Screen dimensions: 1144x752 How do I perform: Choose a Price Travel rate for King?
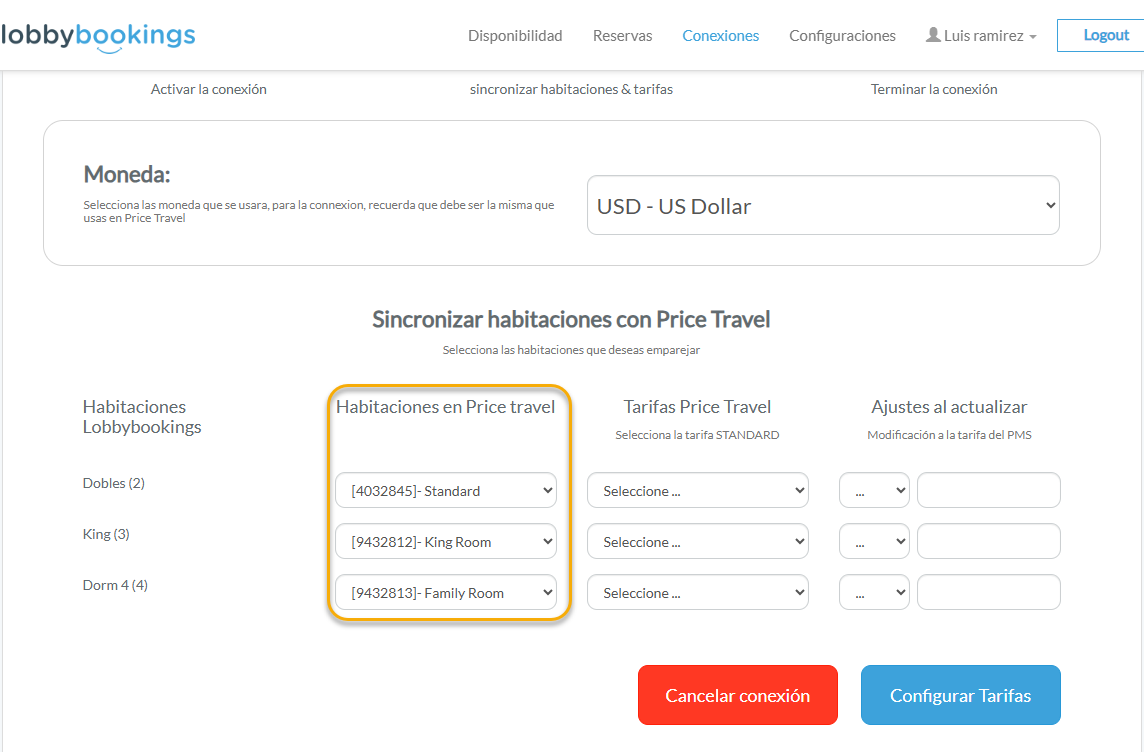[x=697, y=542]
